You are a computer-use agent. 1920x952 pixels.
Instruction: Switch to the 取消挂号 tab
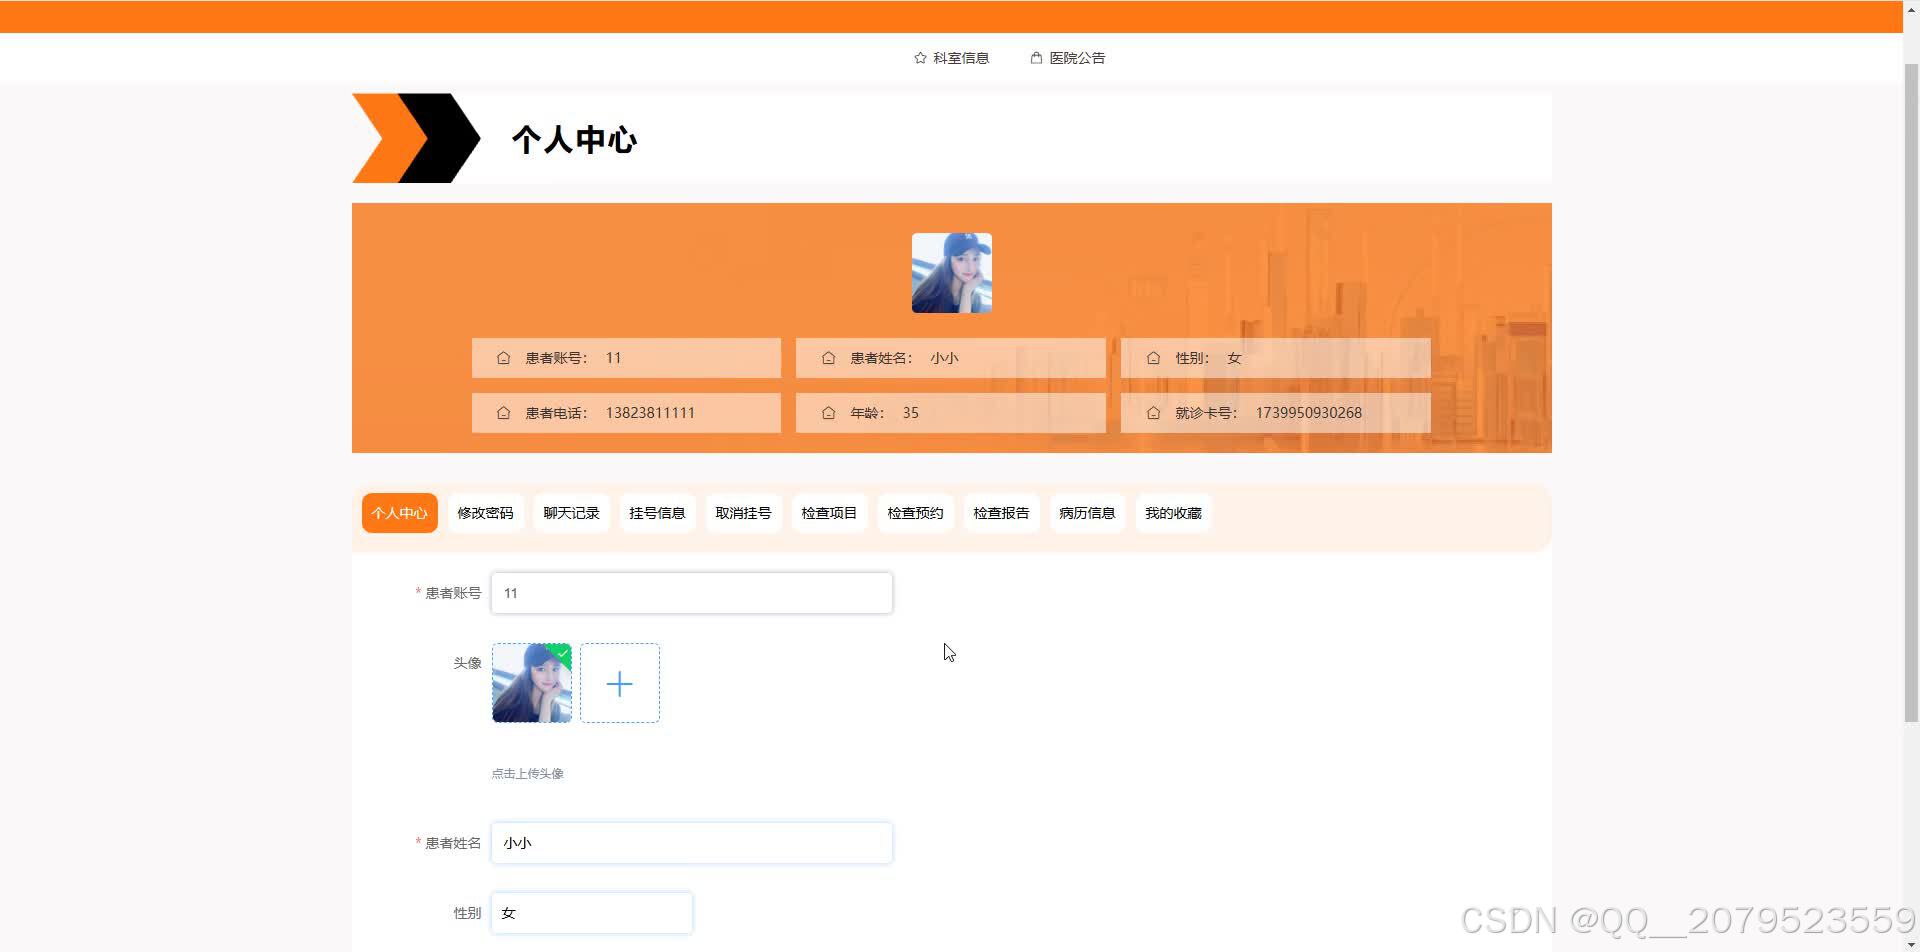click(x=743, y=512)
